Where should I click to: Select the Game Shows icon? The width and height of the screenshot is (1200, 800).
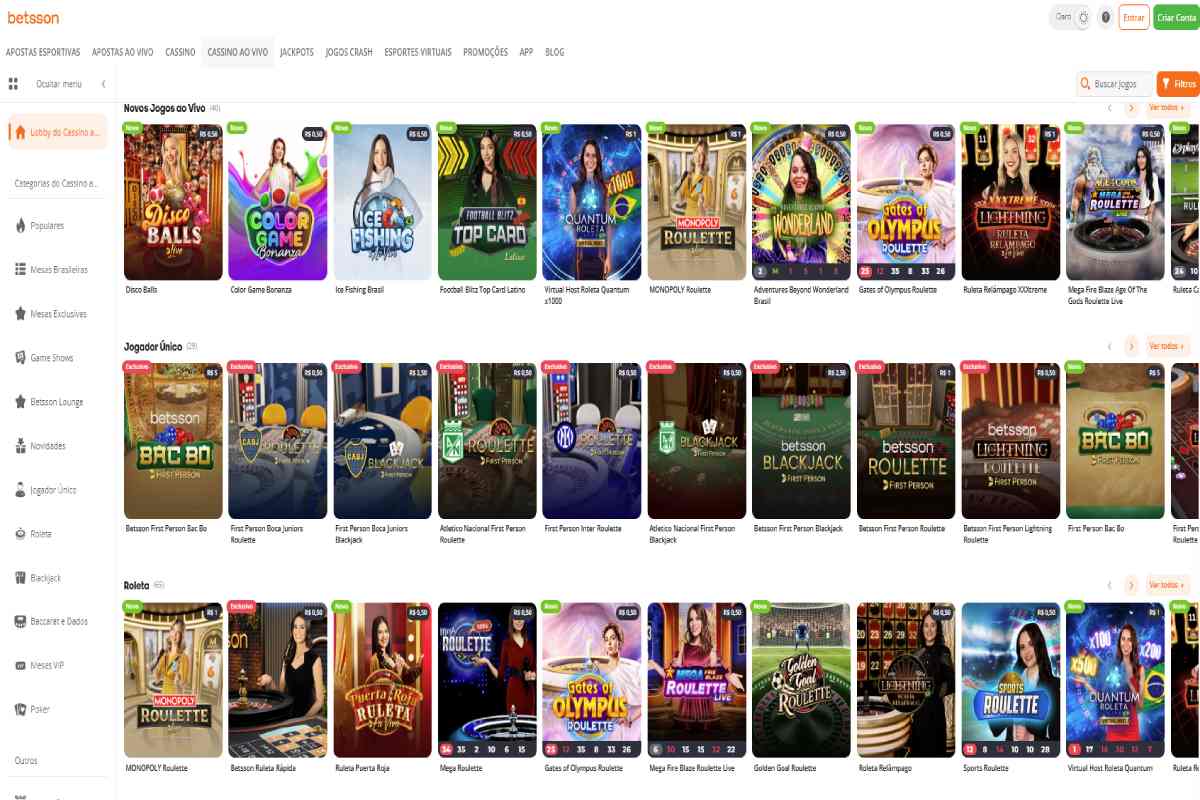point(20,358)
